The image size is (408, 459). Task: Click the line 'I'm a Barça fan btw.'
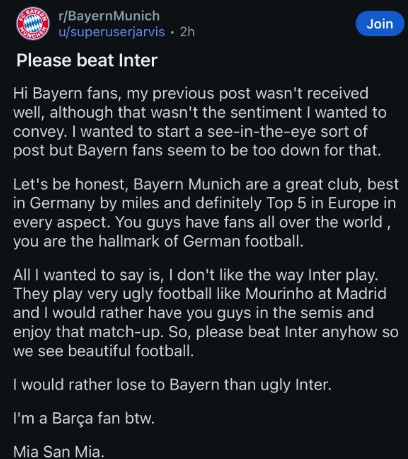coord(84,418)
